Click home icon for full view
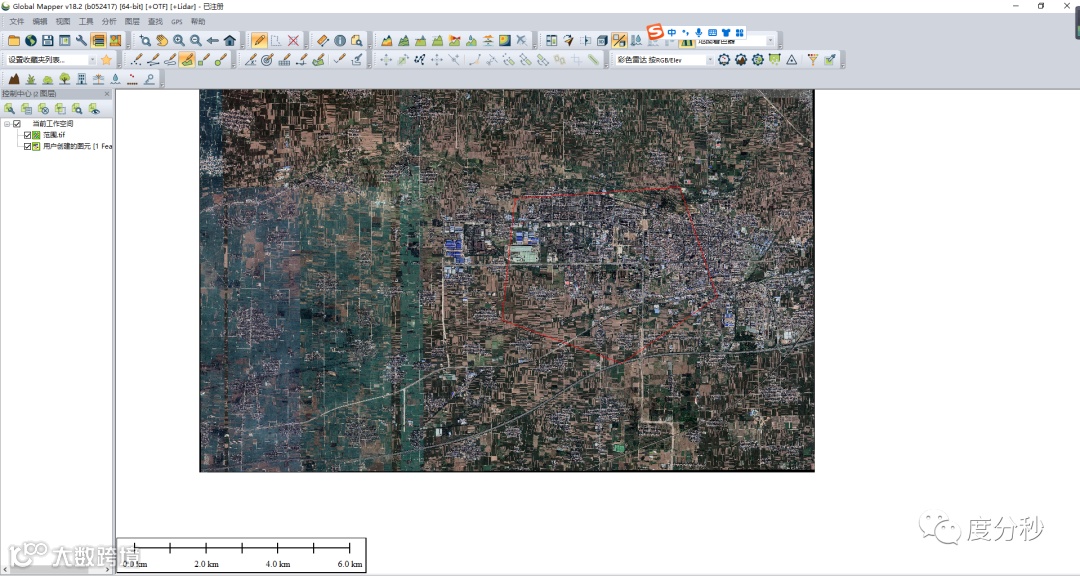The image size is (1080, 576). click(x=229, y=41)
